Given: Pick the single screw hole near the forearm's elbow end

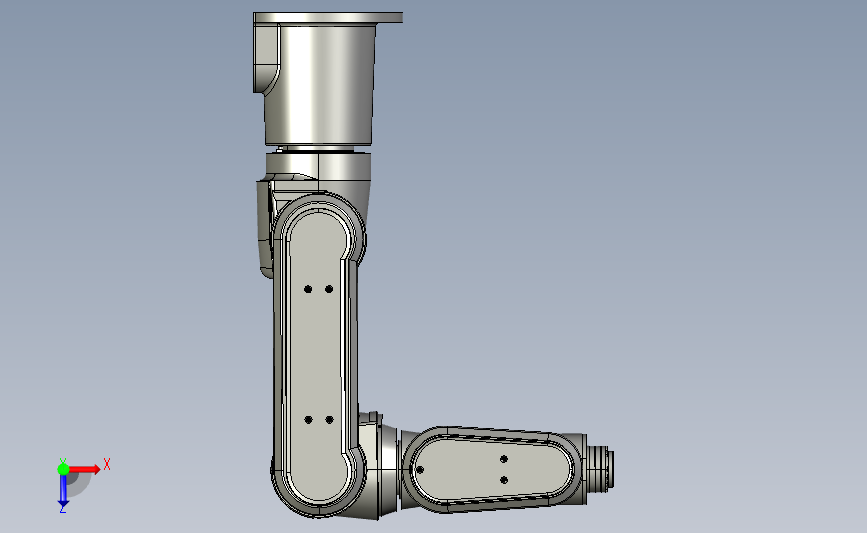Looking at the screenshot, I should 420,470.
